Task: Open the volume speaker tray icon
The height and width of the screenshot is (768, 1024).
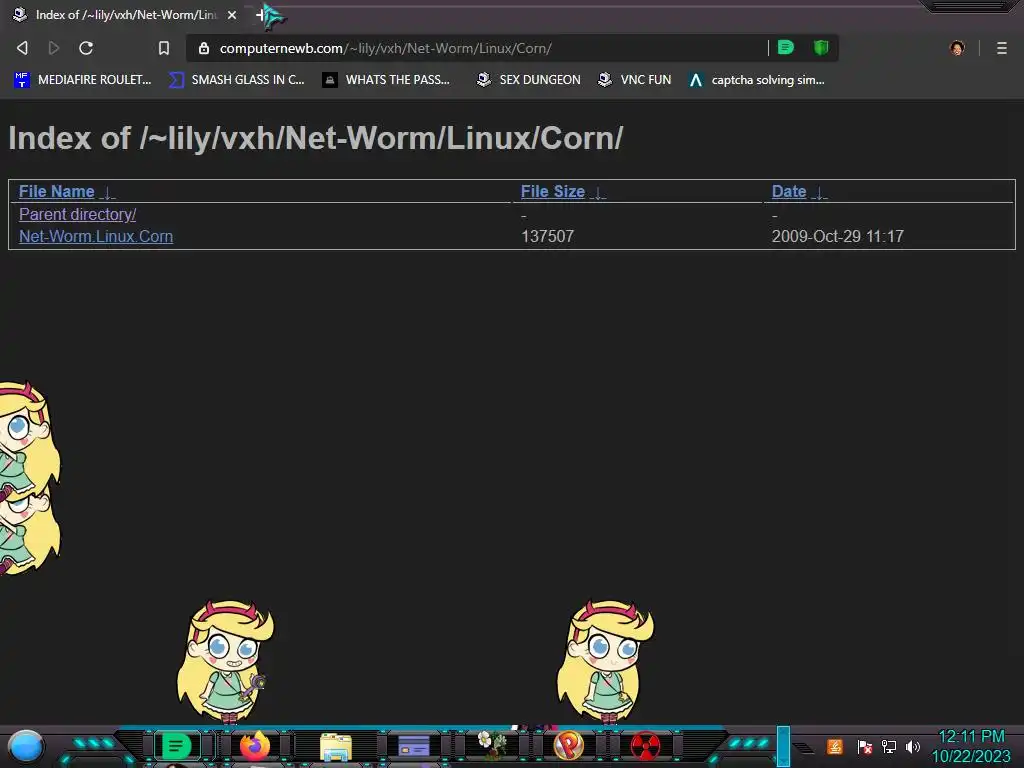Action: click(913, 746)
